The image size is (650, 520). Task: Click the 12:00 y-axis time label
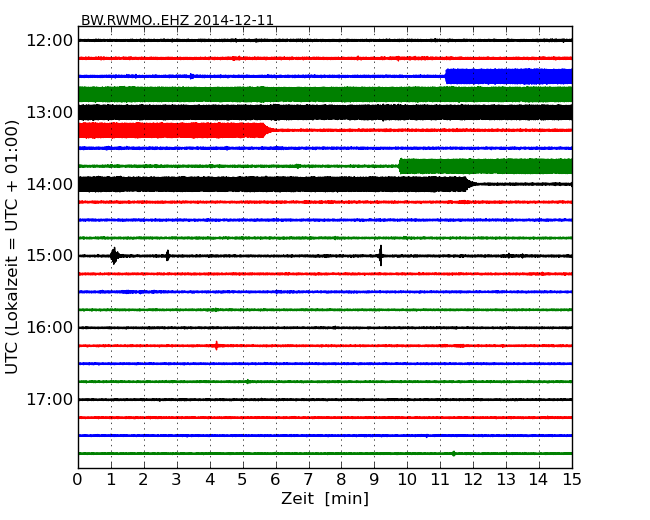(49, 41)
